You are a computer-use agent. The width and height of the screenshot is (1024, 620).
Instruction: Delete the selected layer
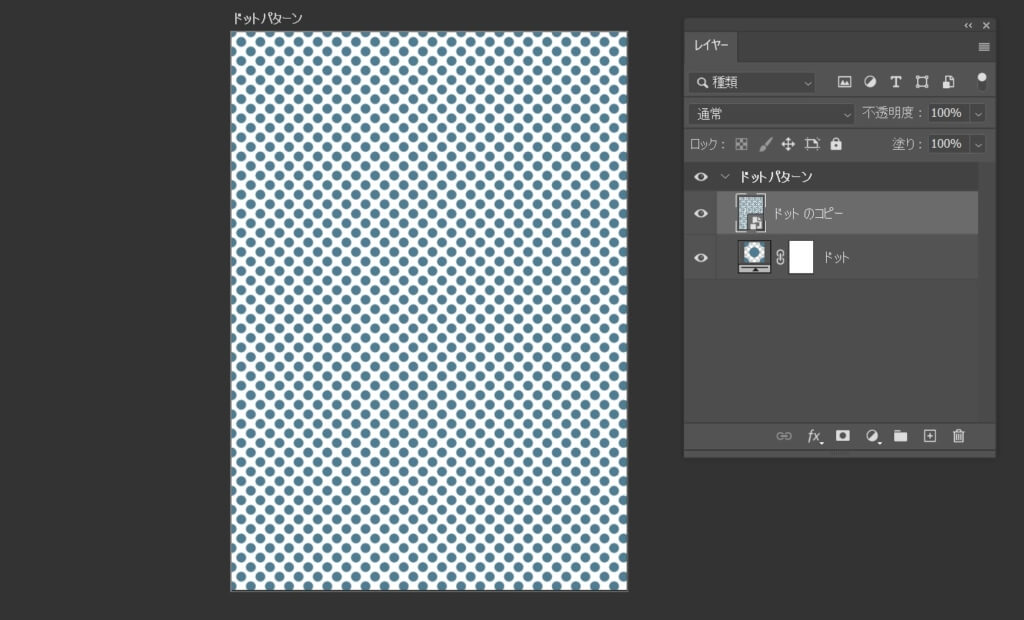pyautogui.click(x=958, y=437)
